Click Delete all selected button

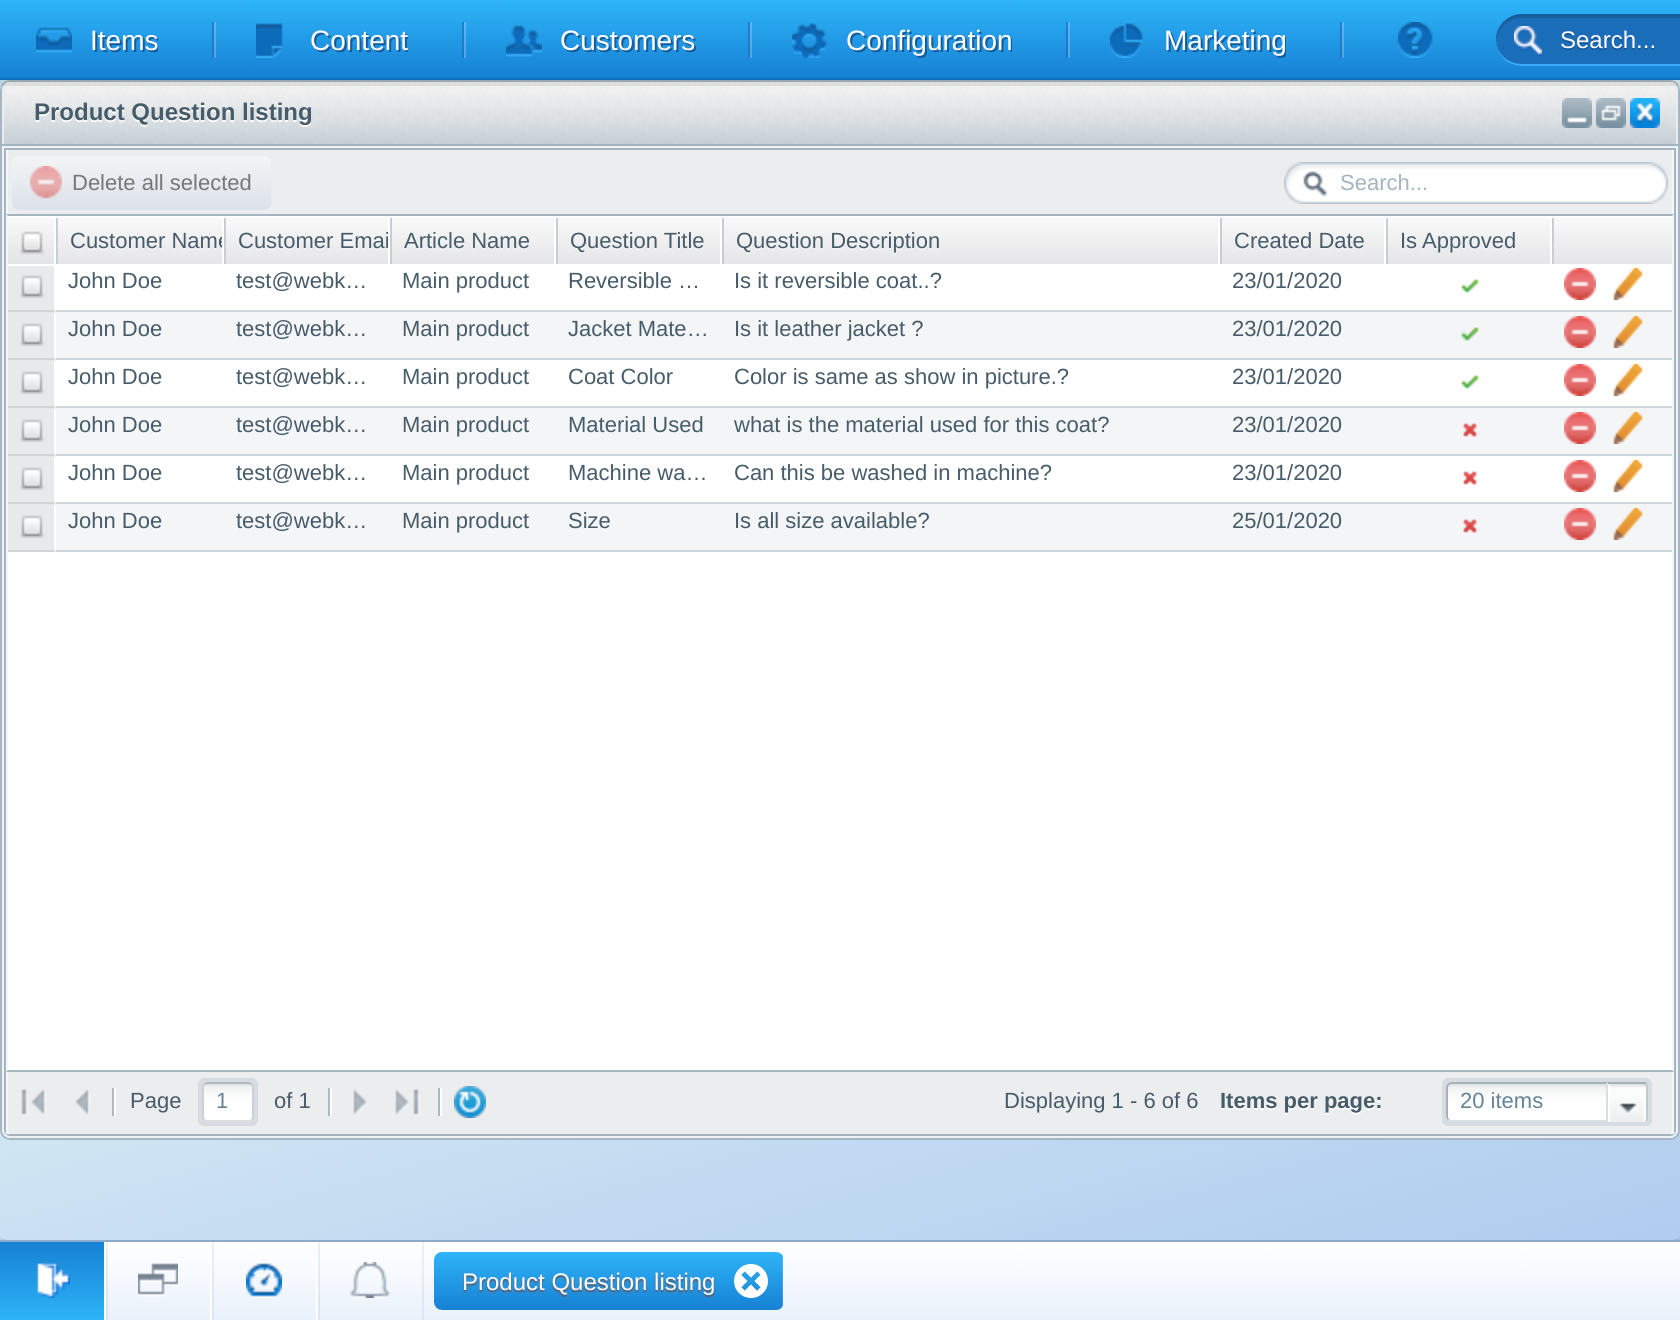[142, 183]
